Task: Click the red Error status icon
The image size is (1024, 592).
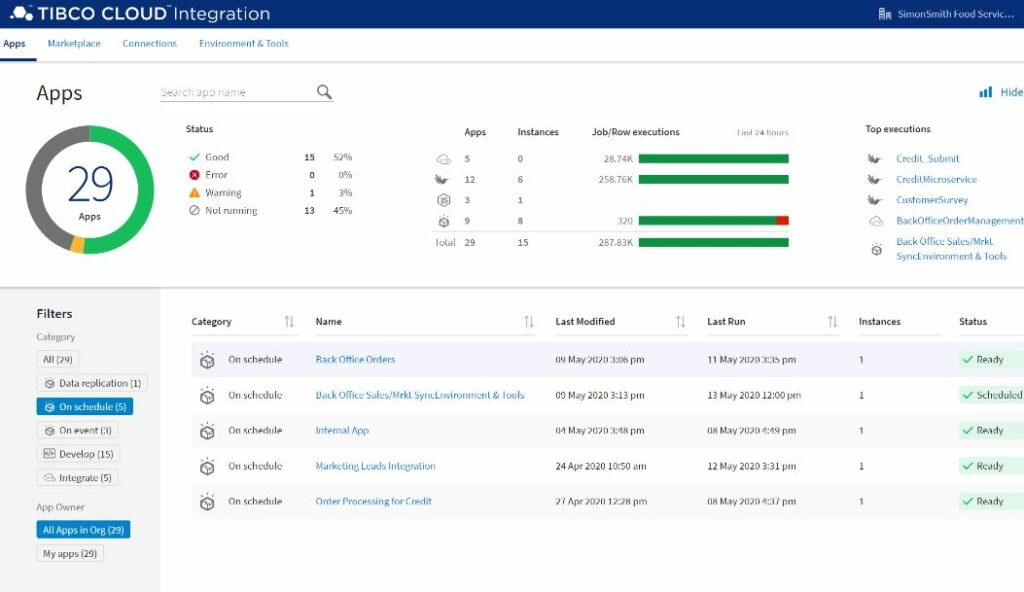Action: click(194, 174)
